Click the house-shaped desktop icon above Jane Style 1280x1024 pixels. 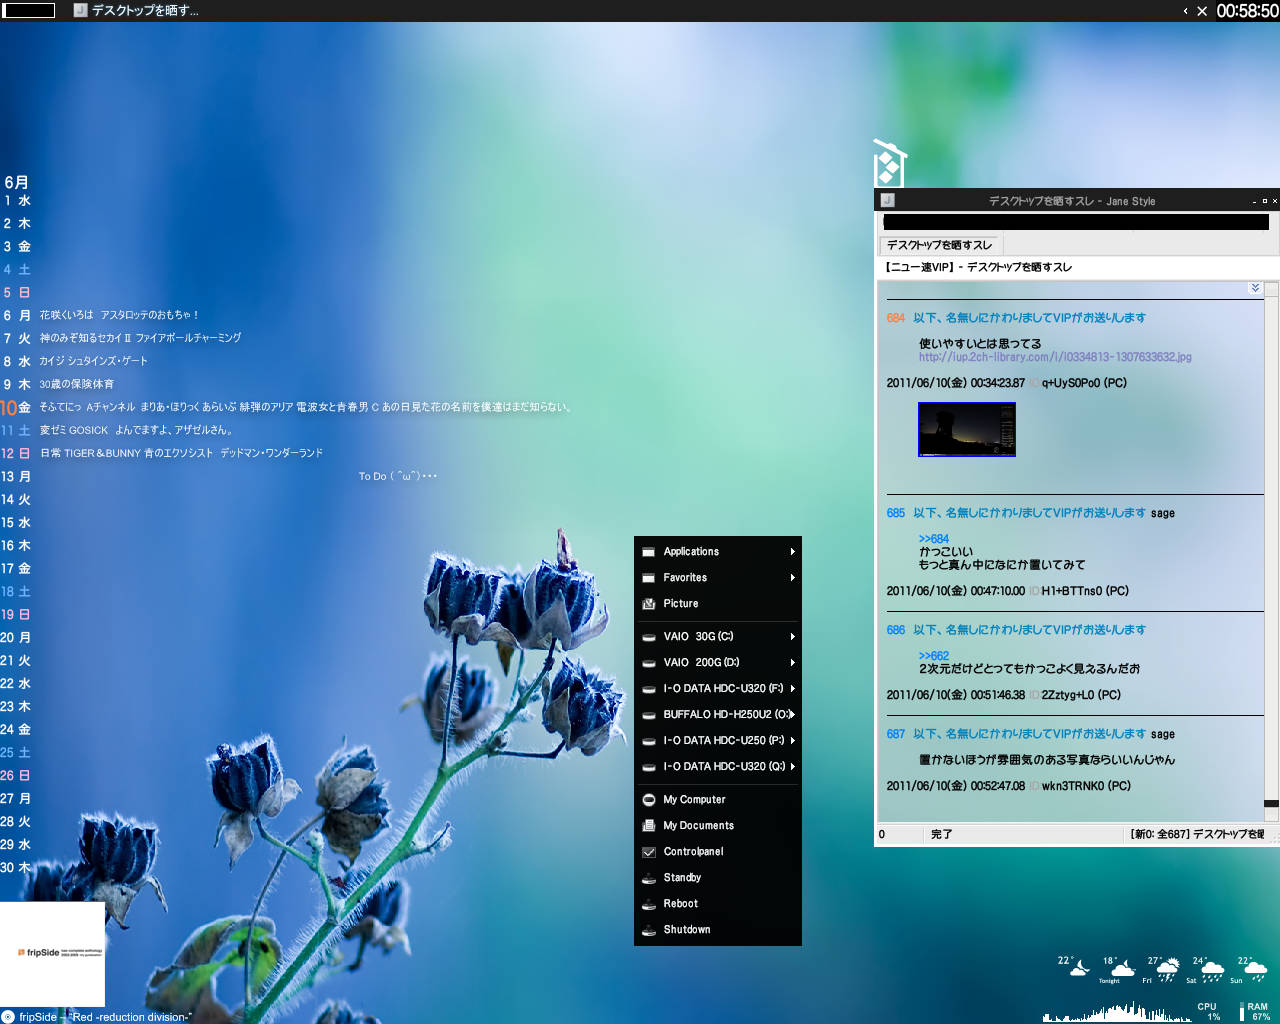click(888, 164)
